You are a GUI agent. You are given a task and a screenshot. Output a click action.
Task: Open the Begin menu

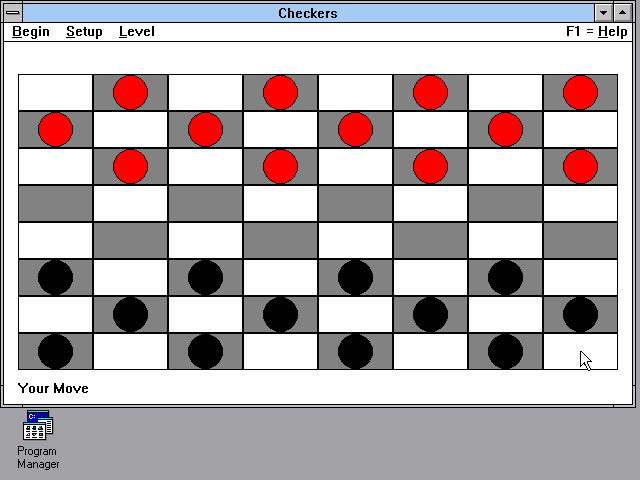30,31
